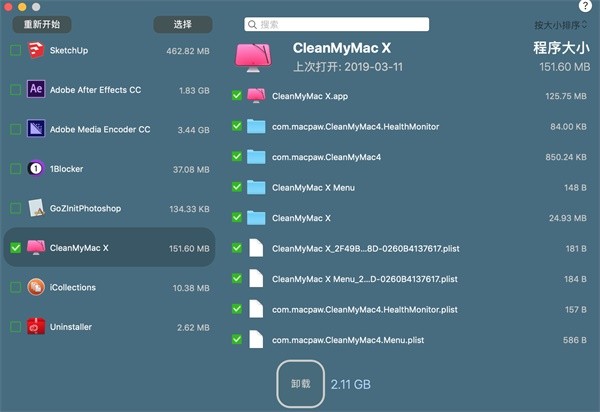The height and width of the screenshot is (412, 600).
Task: Open the 按大小排序 sort dropdown
Action: pos(561,25)
